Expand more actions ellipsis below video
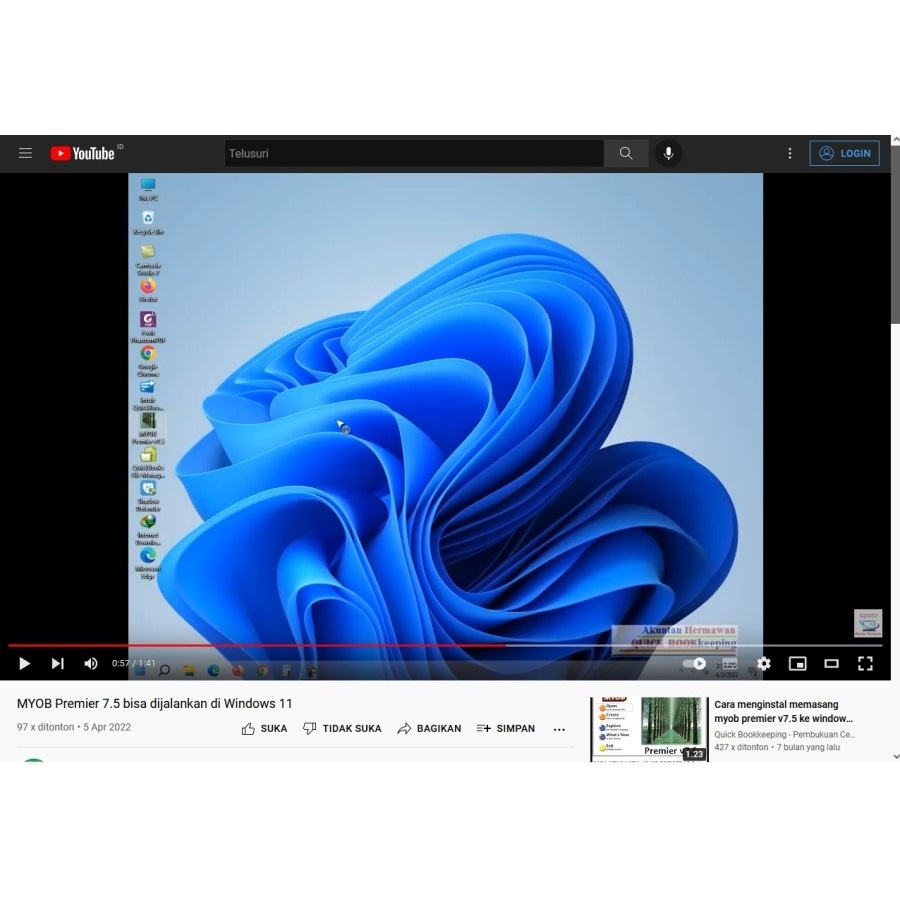This screenshot has width=900, height=900. click(x=559, y=729)
